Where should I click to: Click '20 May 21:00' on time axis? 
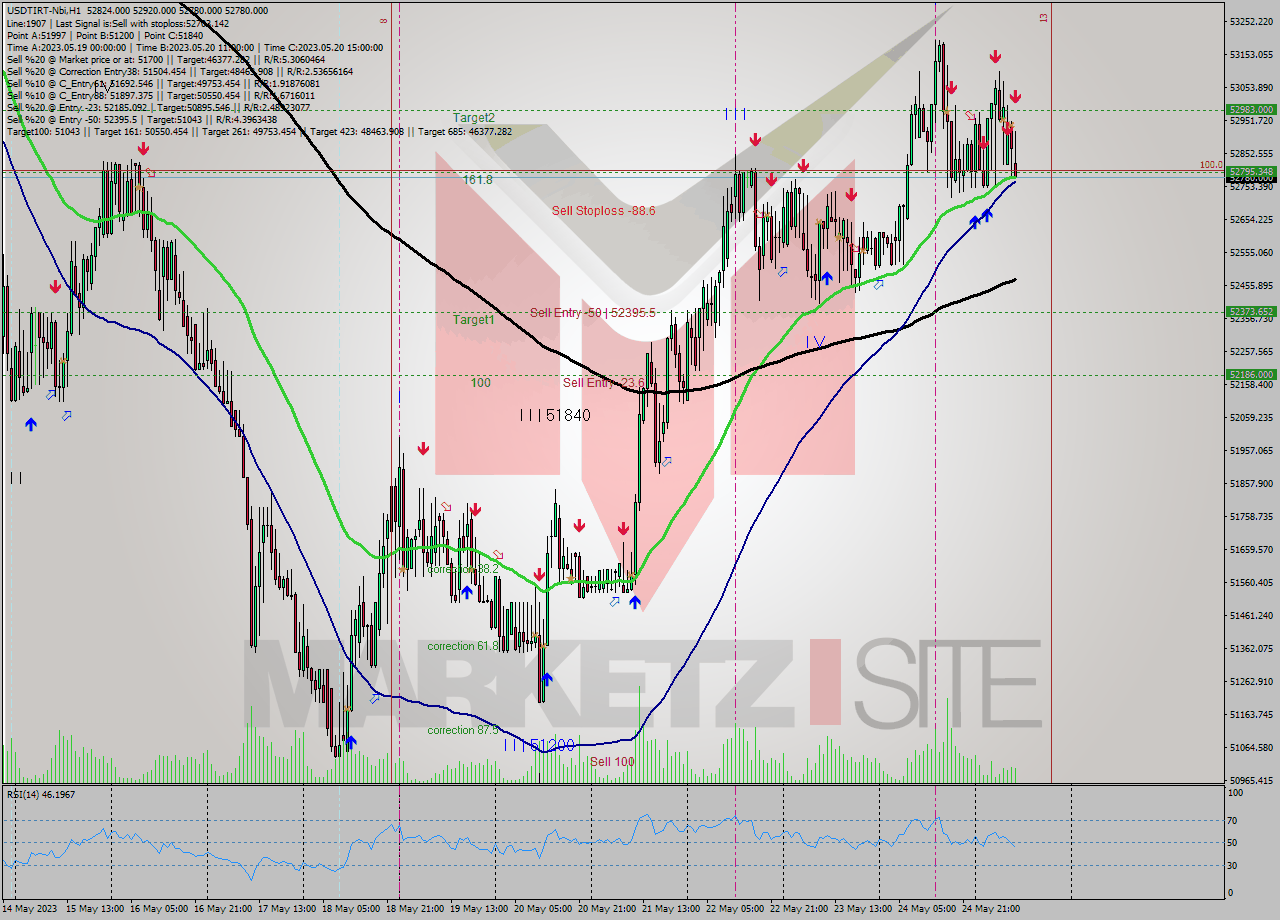pyautogui.click(x=608, y=908)
